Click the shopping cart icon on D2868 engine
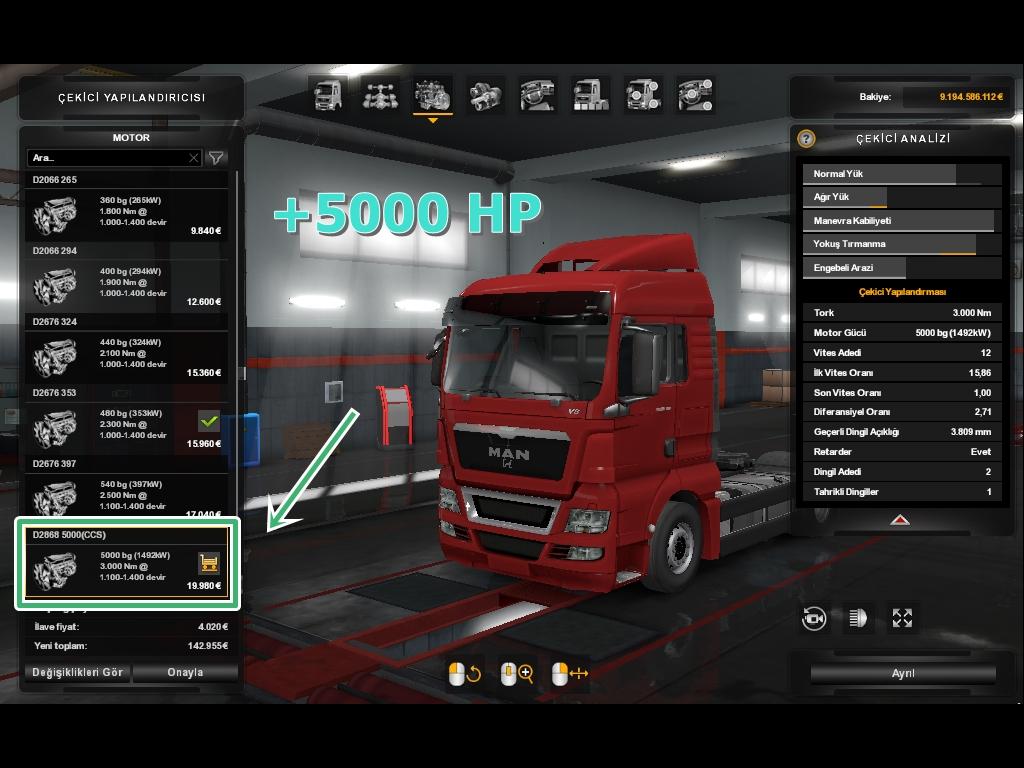This screenshot has width=1024, height=768. tap(209, 562)
